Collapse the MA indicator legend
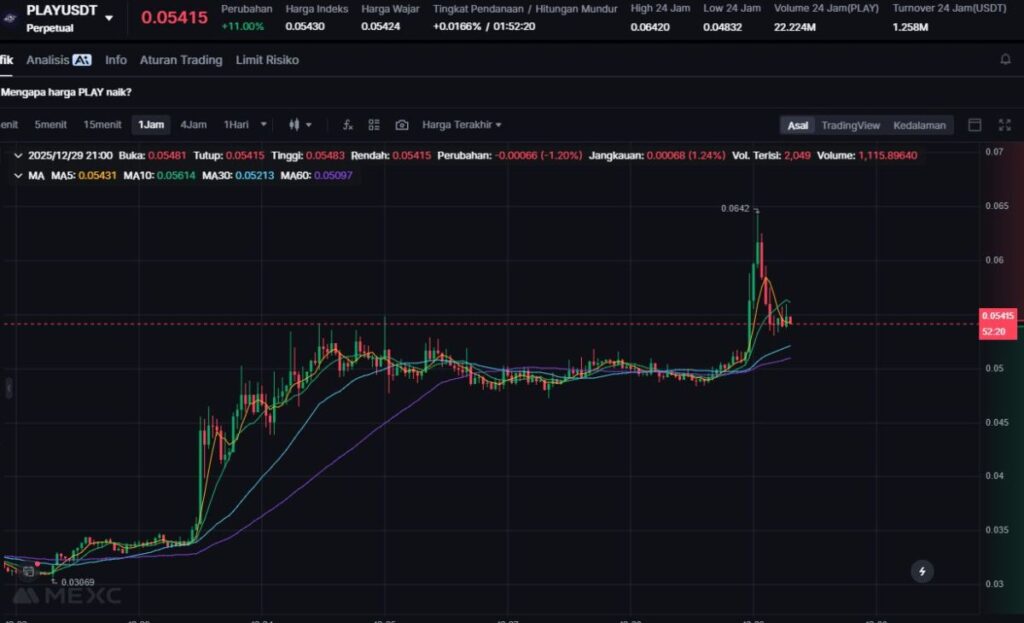 [x=18, y=175]
